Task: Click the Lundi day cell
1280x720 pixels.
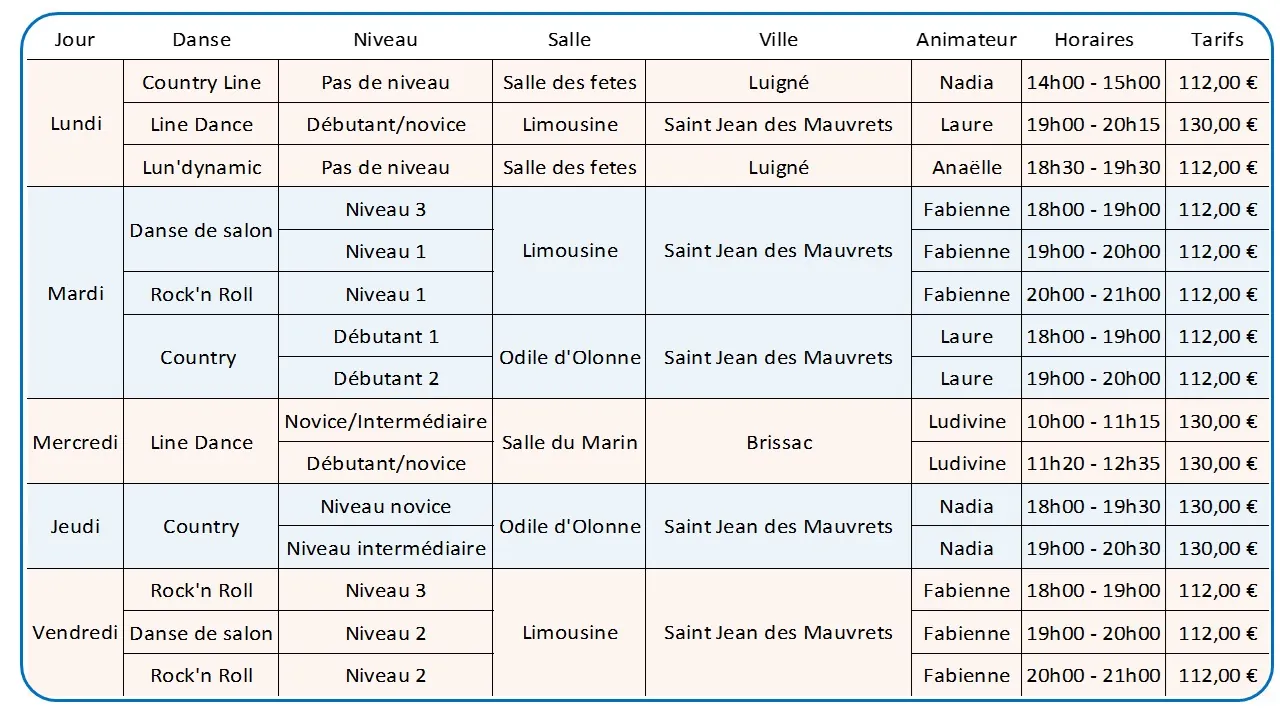Action: 75,124
